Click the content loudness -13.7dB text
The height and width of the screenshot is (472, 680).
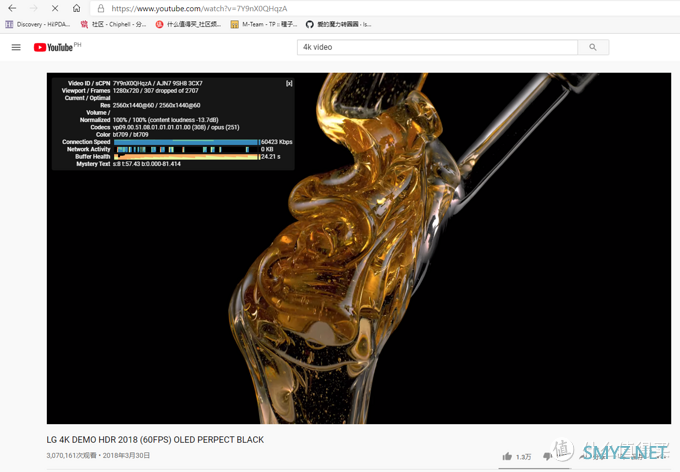click(x=183, y=120)
